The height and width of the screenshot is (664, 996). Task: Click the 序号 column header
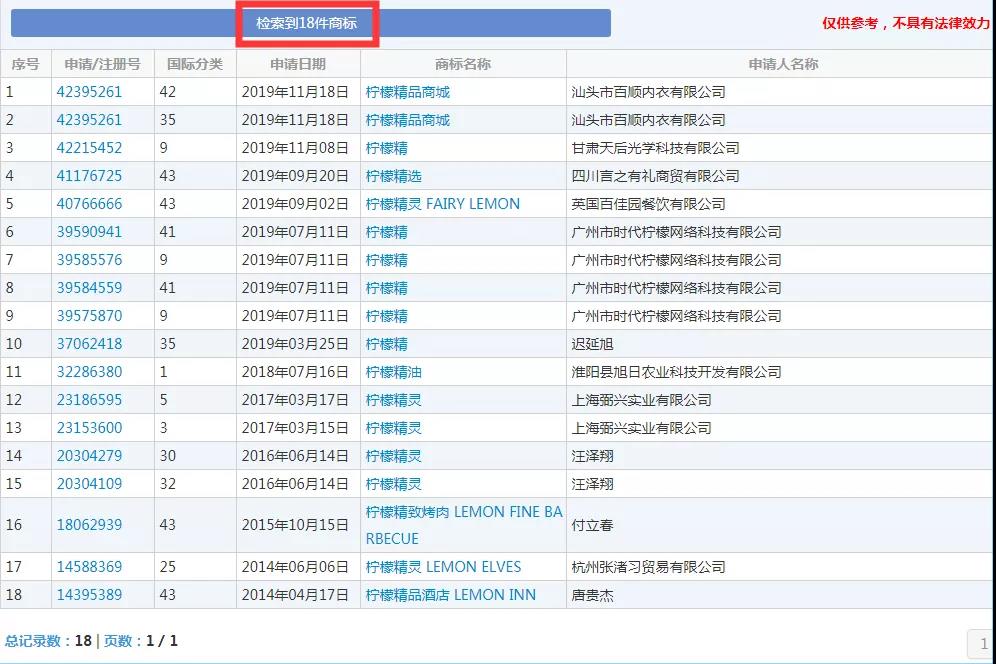pyautogui.click(x=25, y=64)
